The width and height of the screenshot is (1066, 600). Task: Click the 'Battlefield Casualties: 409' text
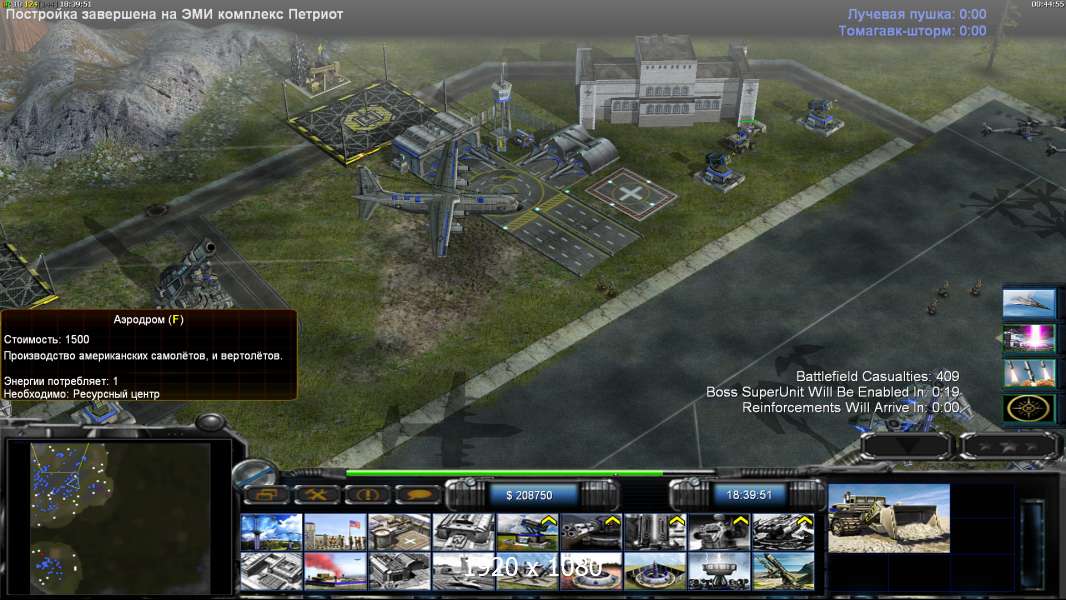[x=877, y=376]
